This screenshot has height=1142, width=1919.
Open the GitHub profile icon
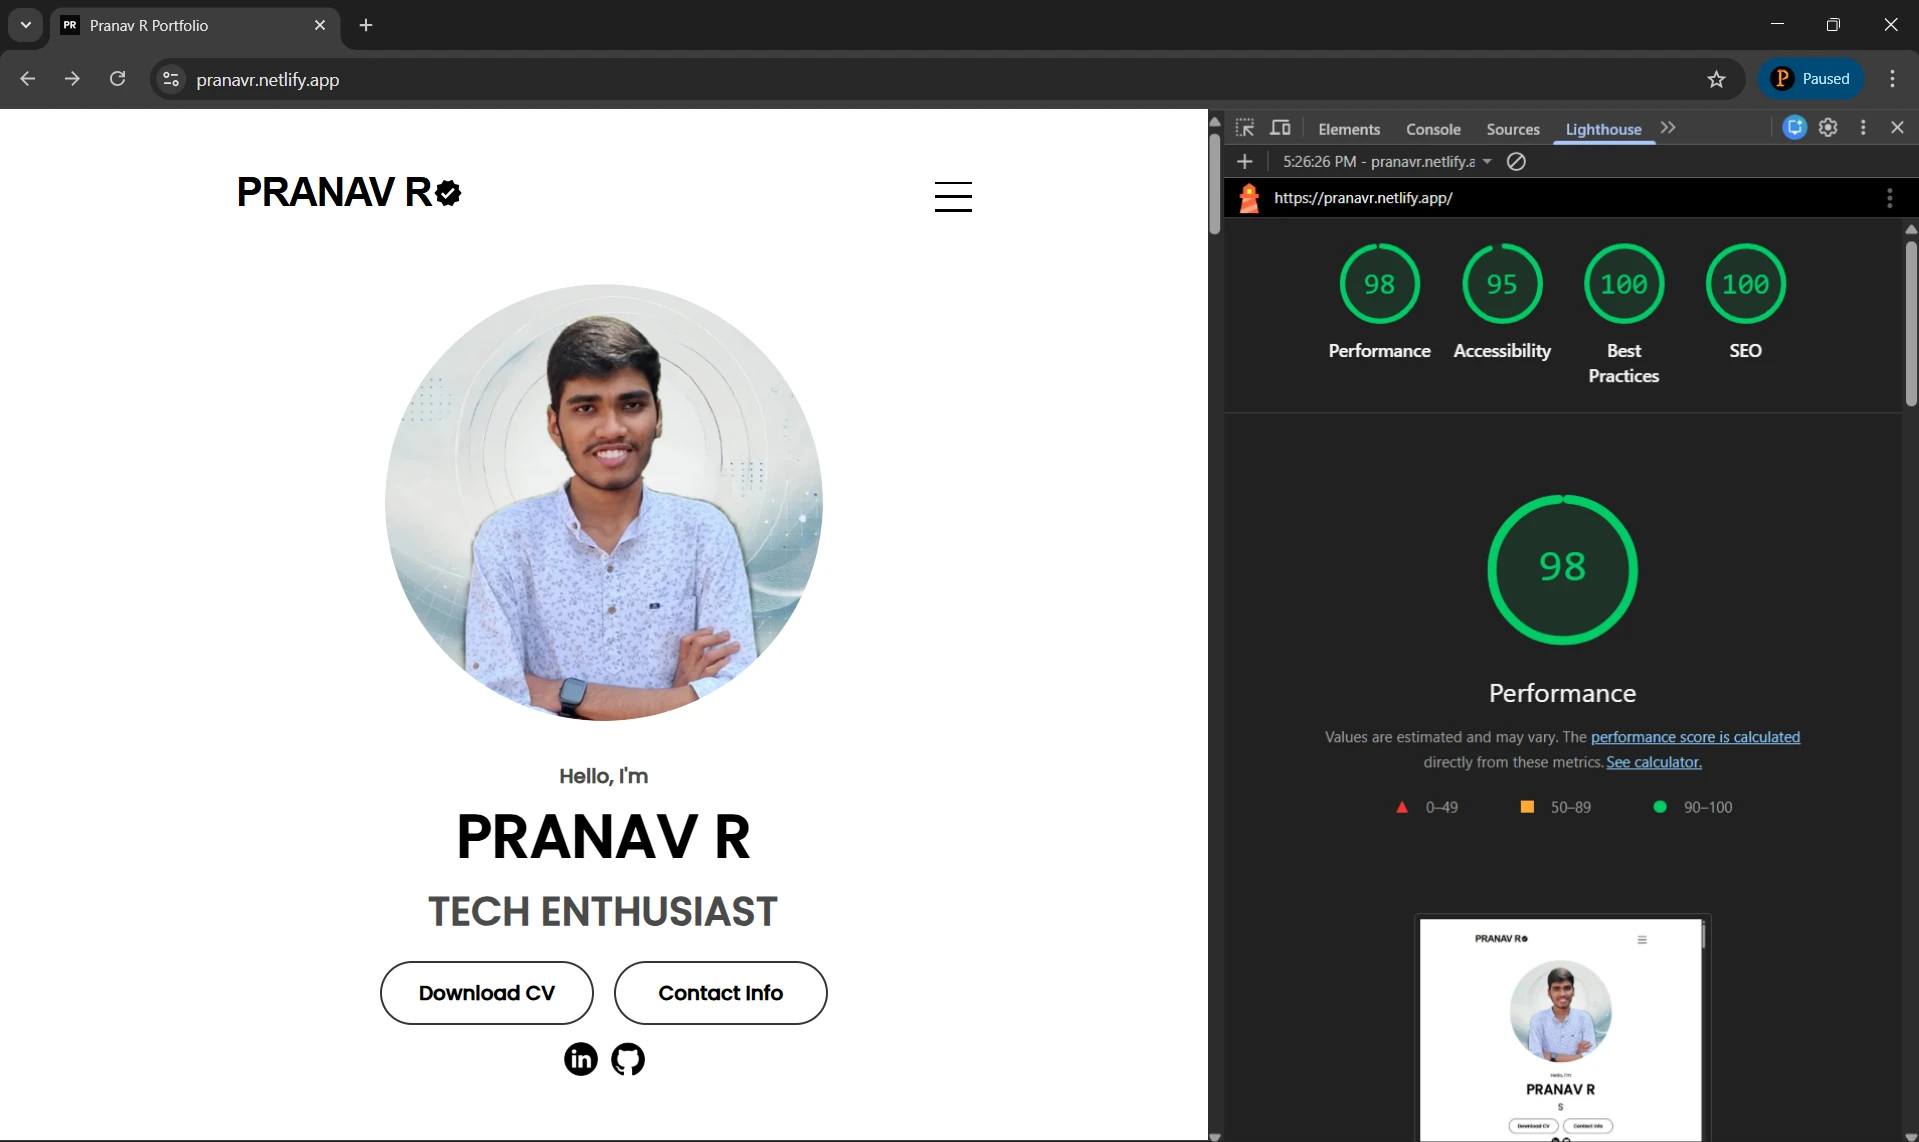628,1059
